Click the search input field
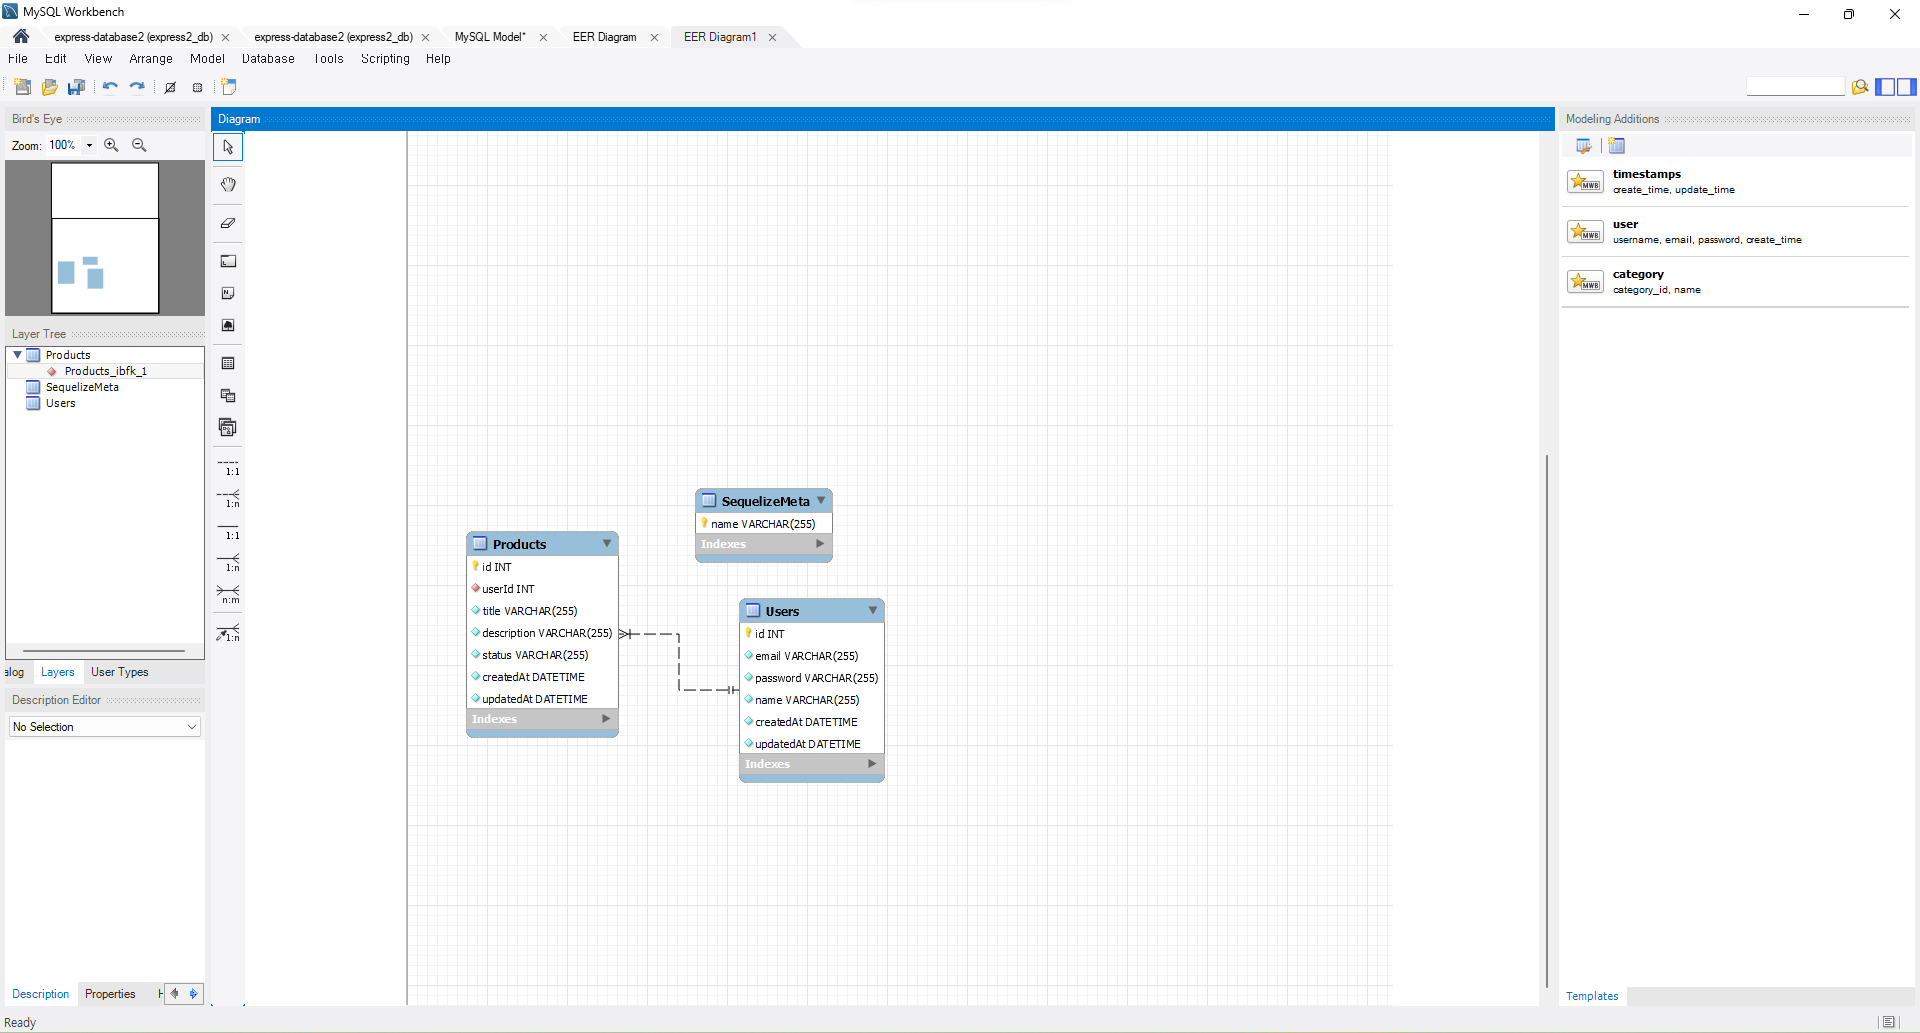 click(1795, 87)
